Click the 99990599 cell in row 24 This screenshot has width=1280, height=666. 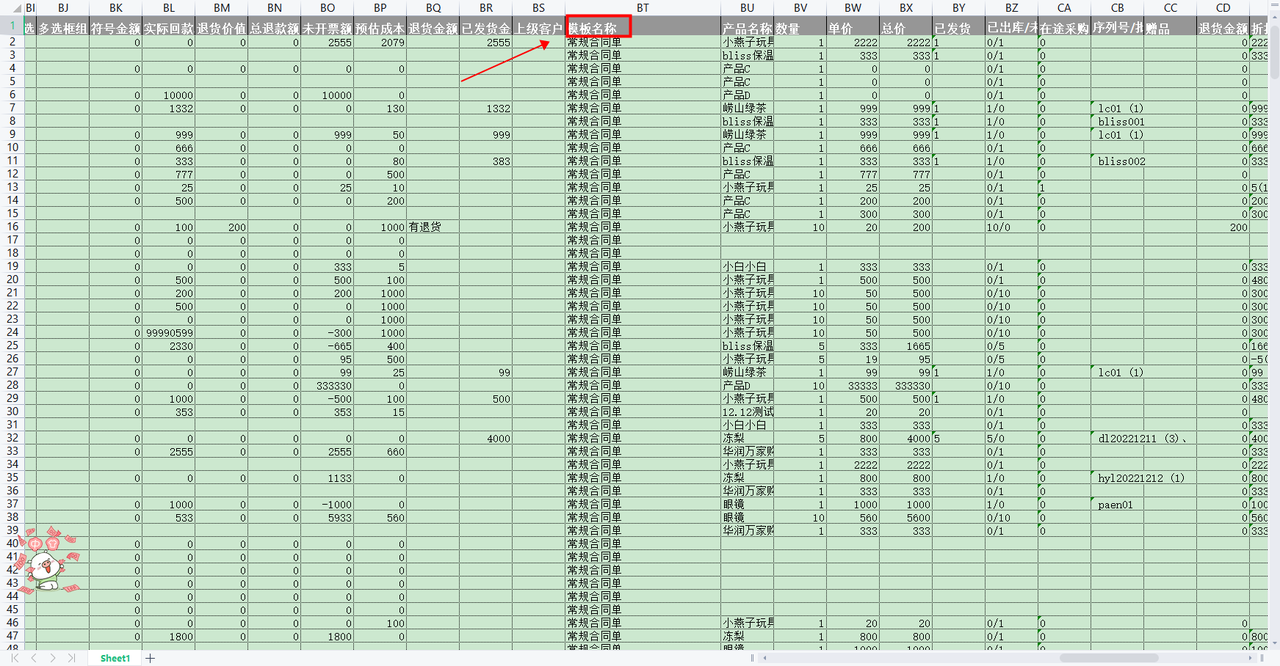point(169,332)
